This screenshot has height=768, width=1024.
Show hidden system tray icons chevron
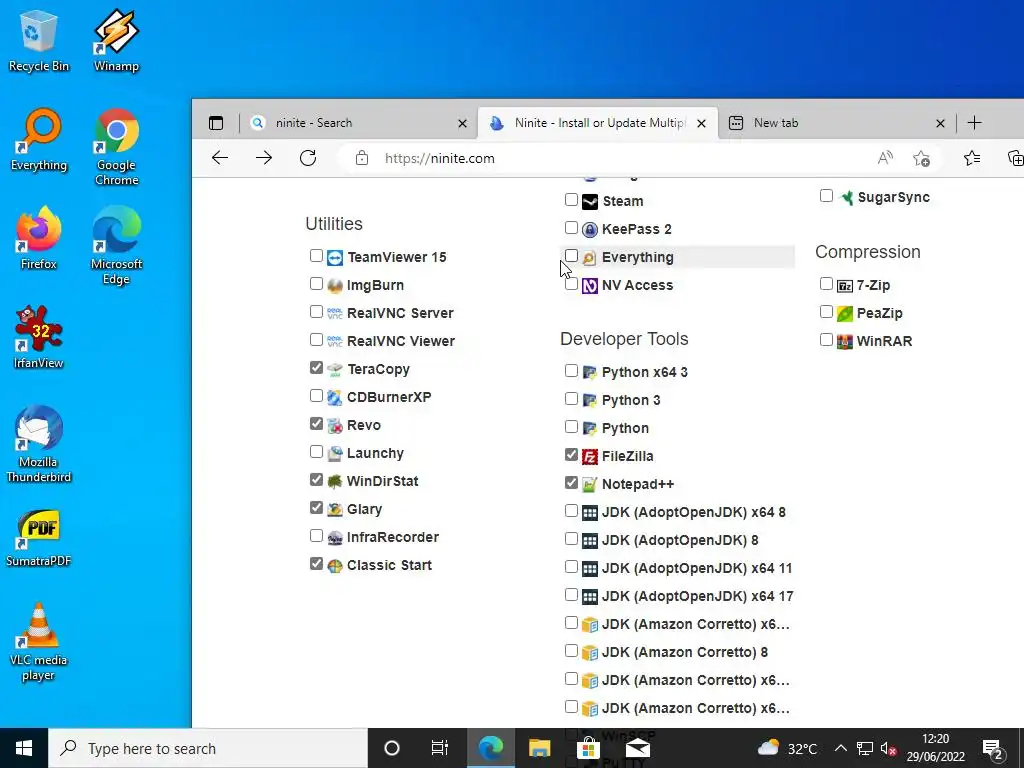840,748
